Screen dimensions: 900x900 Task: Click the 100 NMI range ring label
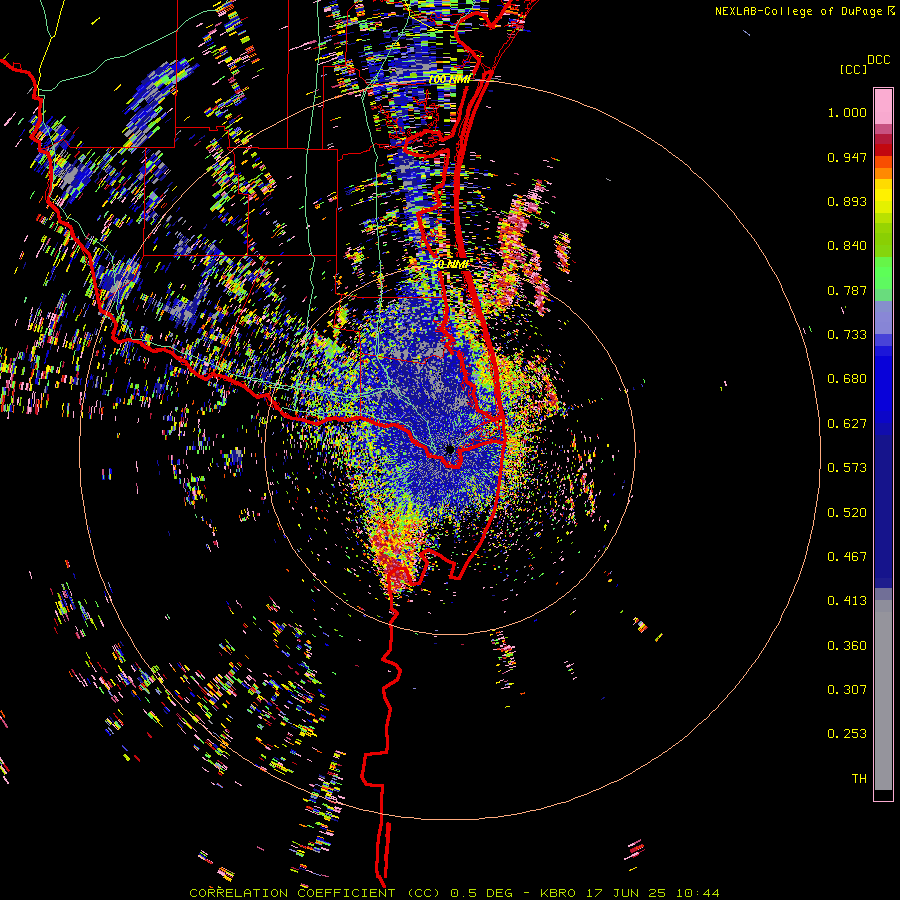(449, 79)
